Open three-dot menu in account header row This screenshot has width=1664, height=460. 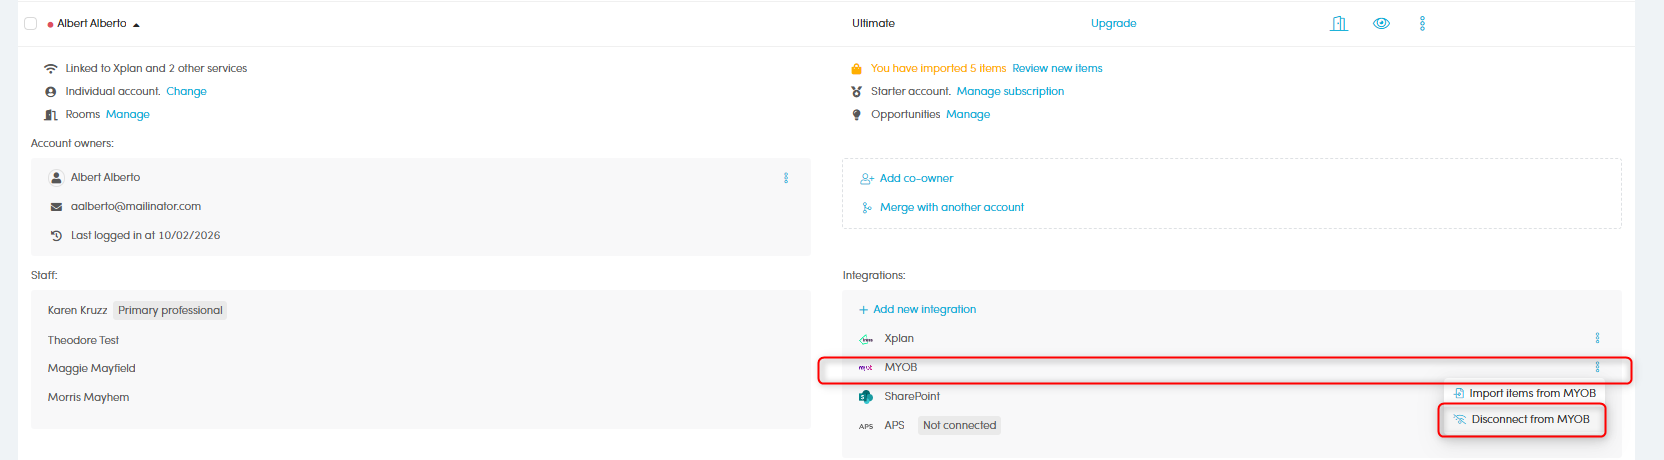point(1422,24)
